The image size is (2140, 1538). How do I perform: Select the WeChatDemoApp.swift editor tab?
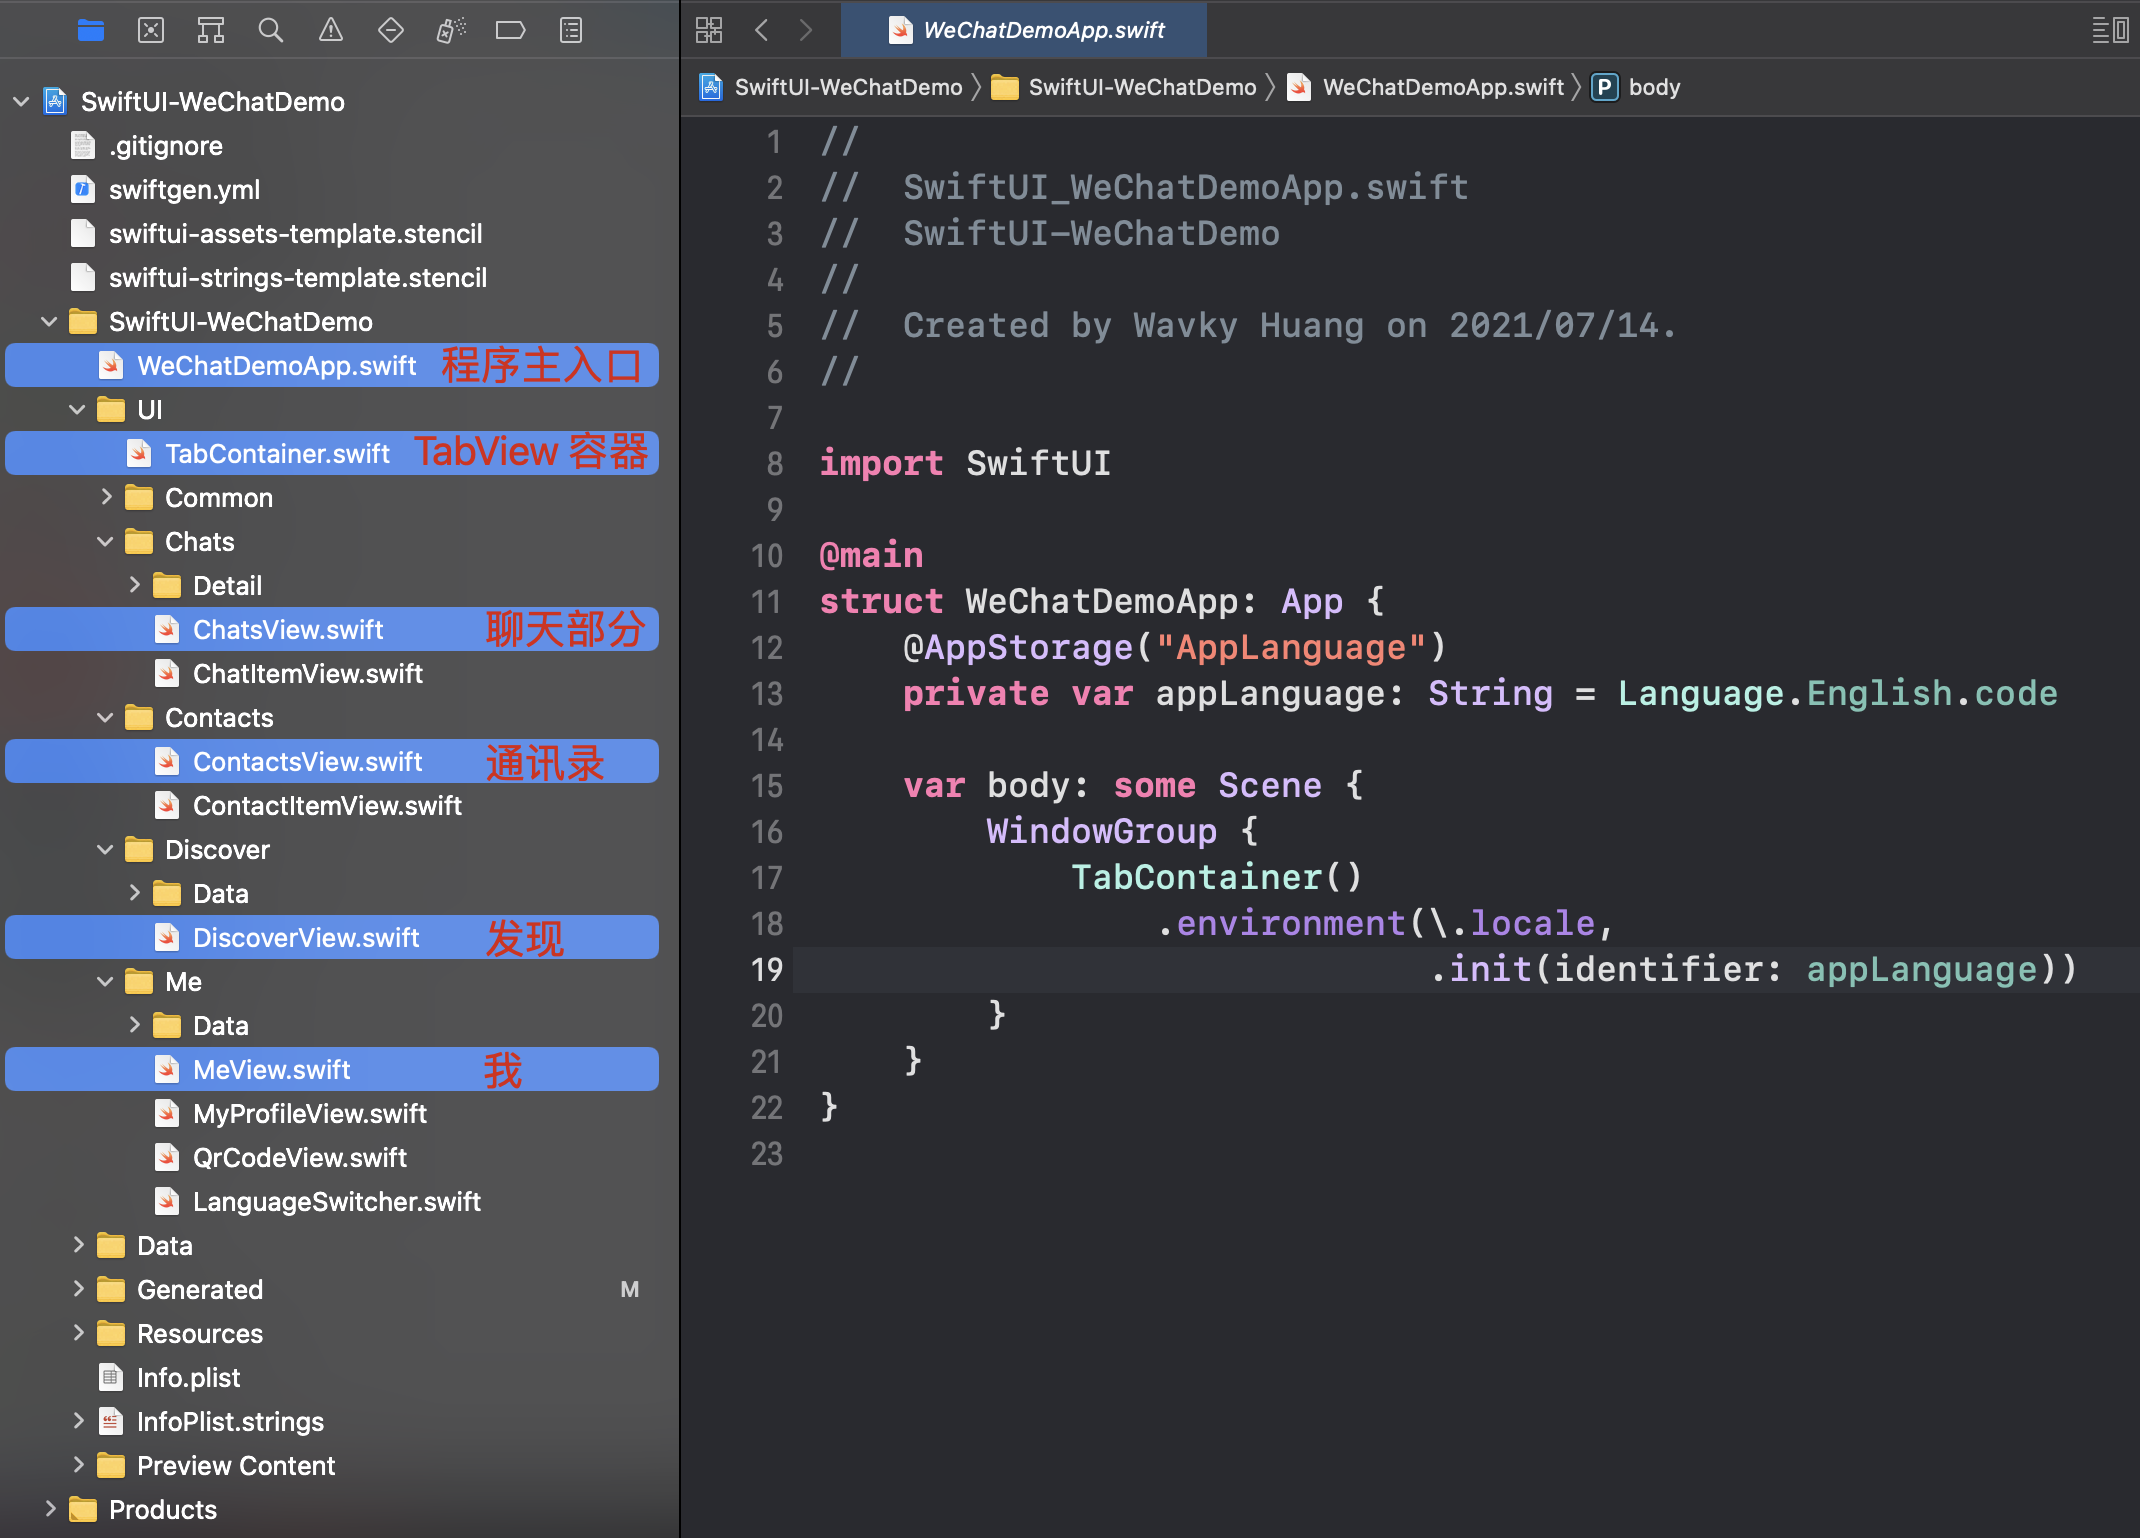[x=1025, y=30]
